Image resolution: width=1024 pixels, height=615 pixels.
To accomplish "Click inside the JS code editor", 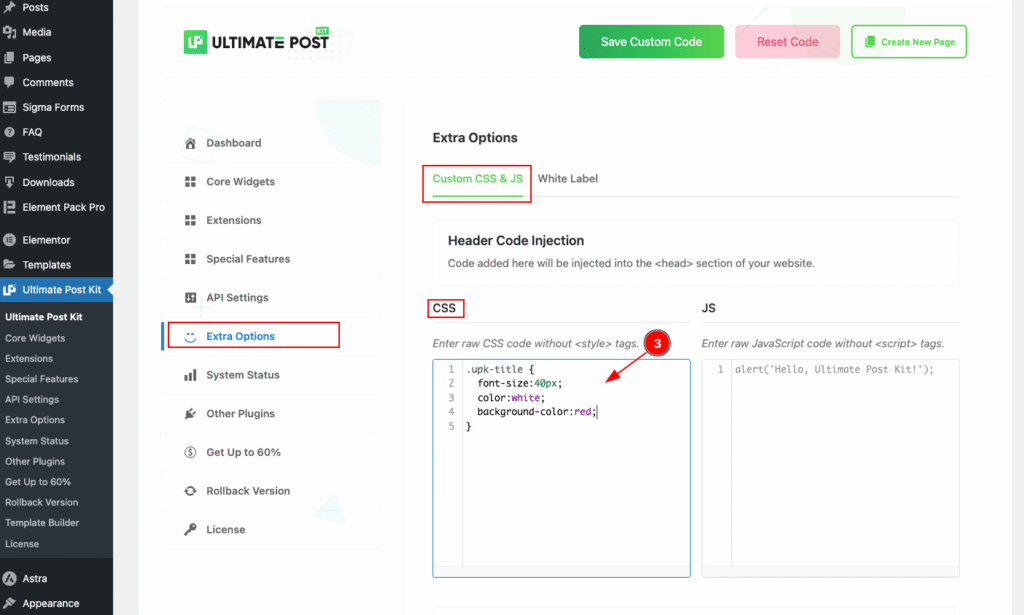I will point(830,468).
